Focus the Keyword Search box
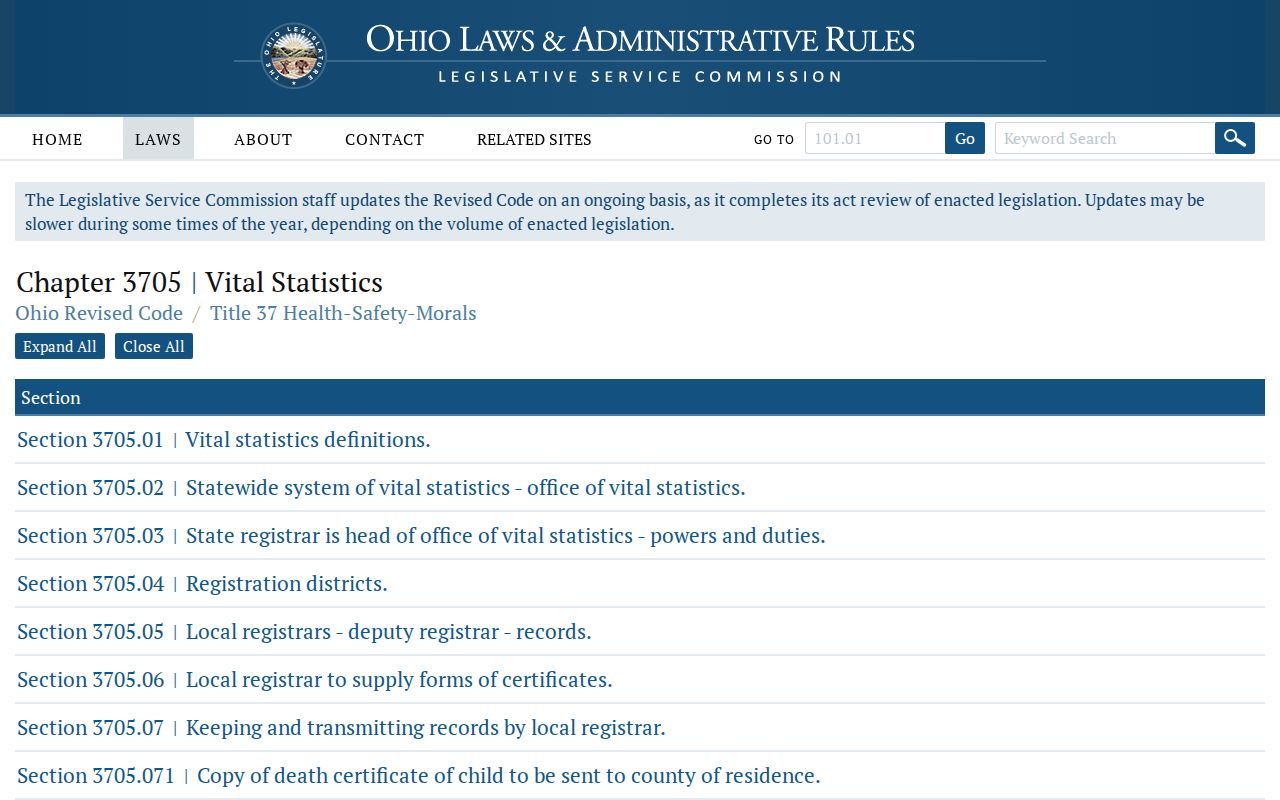 pyautogui.click(x=1105, y=138)
